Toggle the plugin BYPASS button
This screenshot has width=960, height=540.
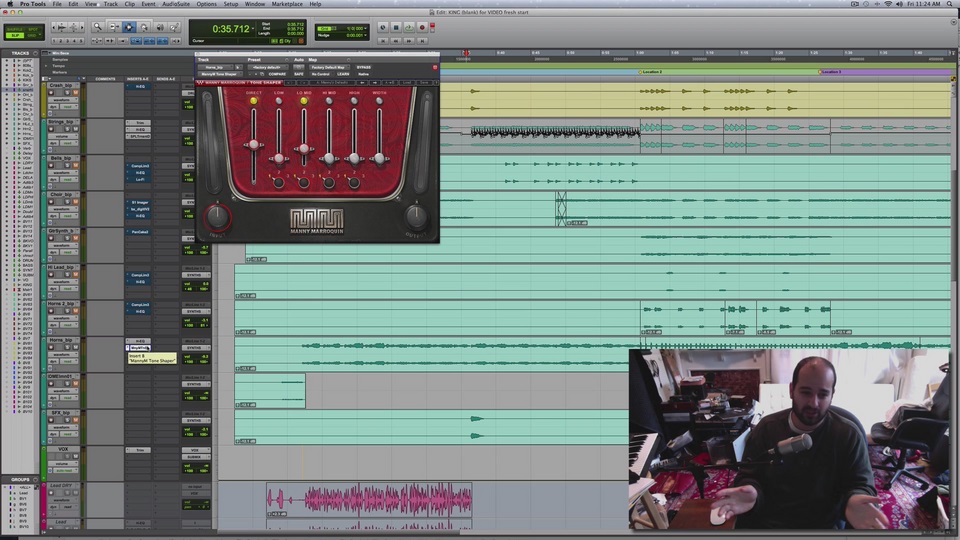pos(364,67)
